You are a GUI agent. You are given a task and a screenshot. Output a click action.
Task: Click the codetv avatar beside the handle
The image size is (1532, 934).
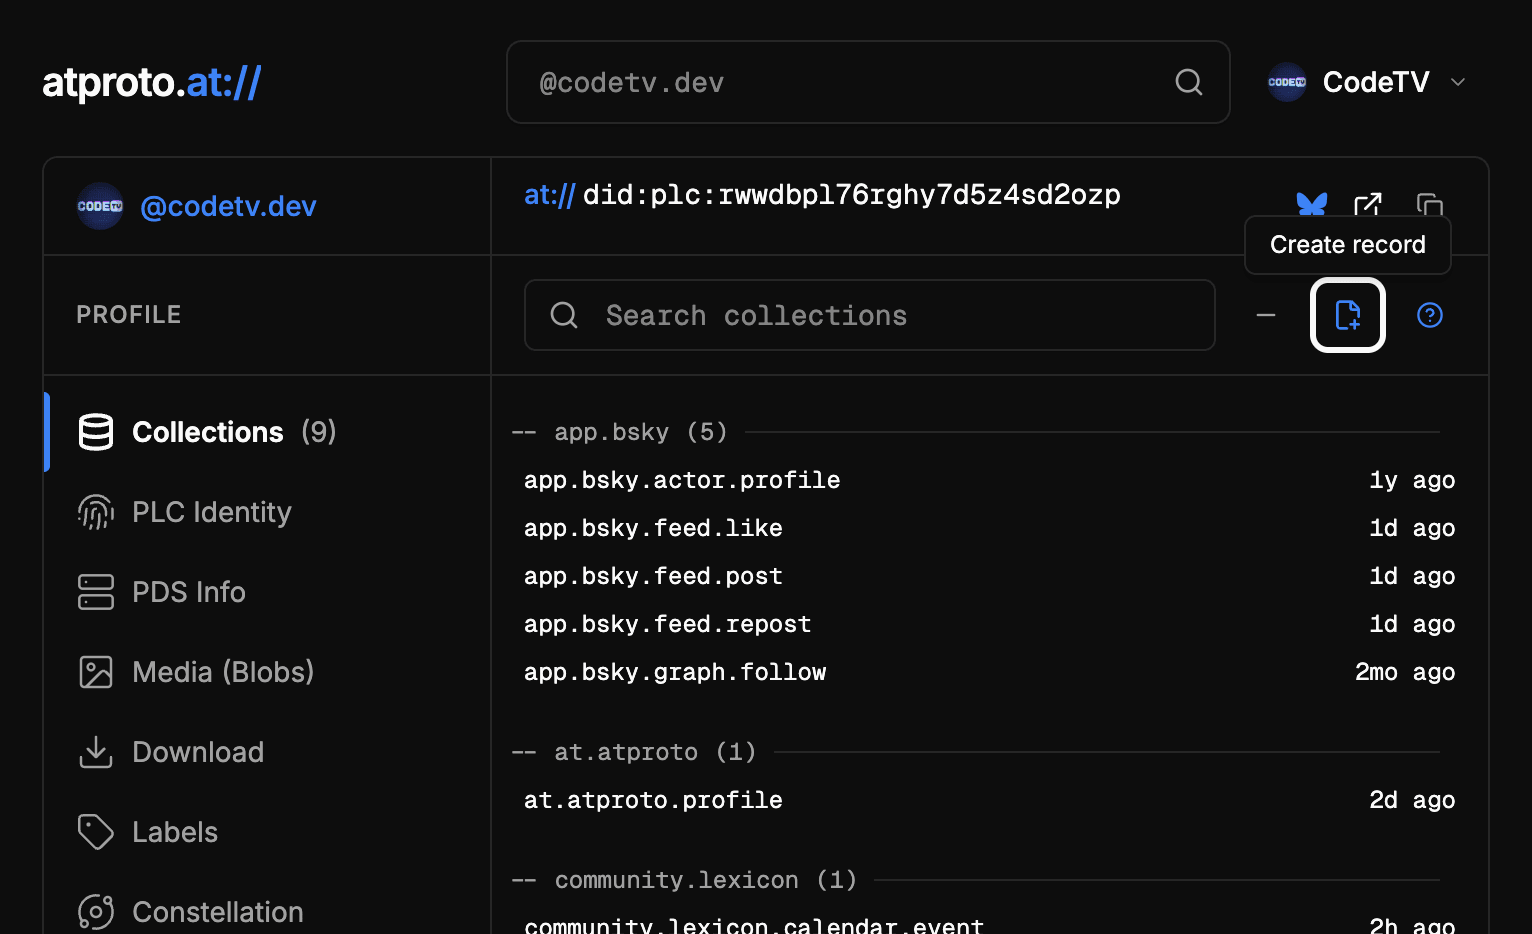click(100, 206)
